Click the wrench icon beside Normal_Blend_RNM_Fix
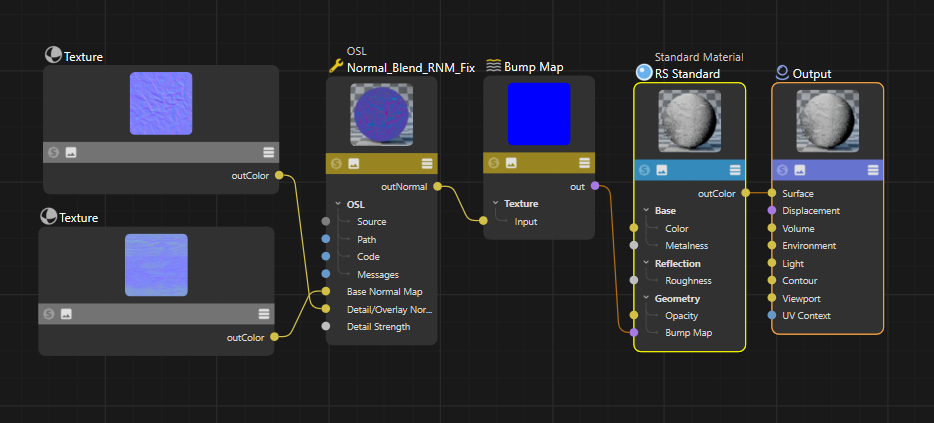The width and height of the screenshot is (934, 423). [335, 67]
